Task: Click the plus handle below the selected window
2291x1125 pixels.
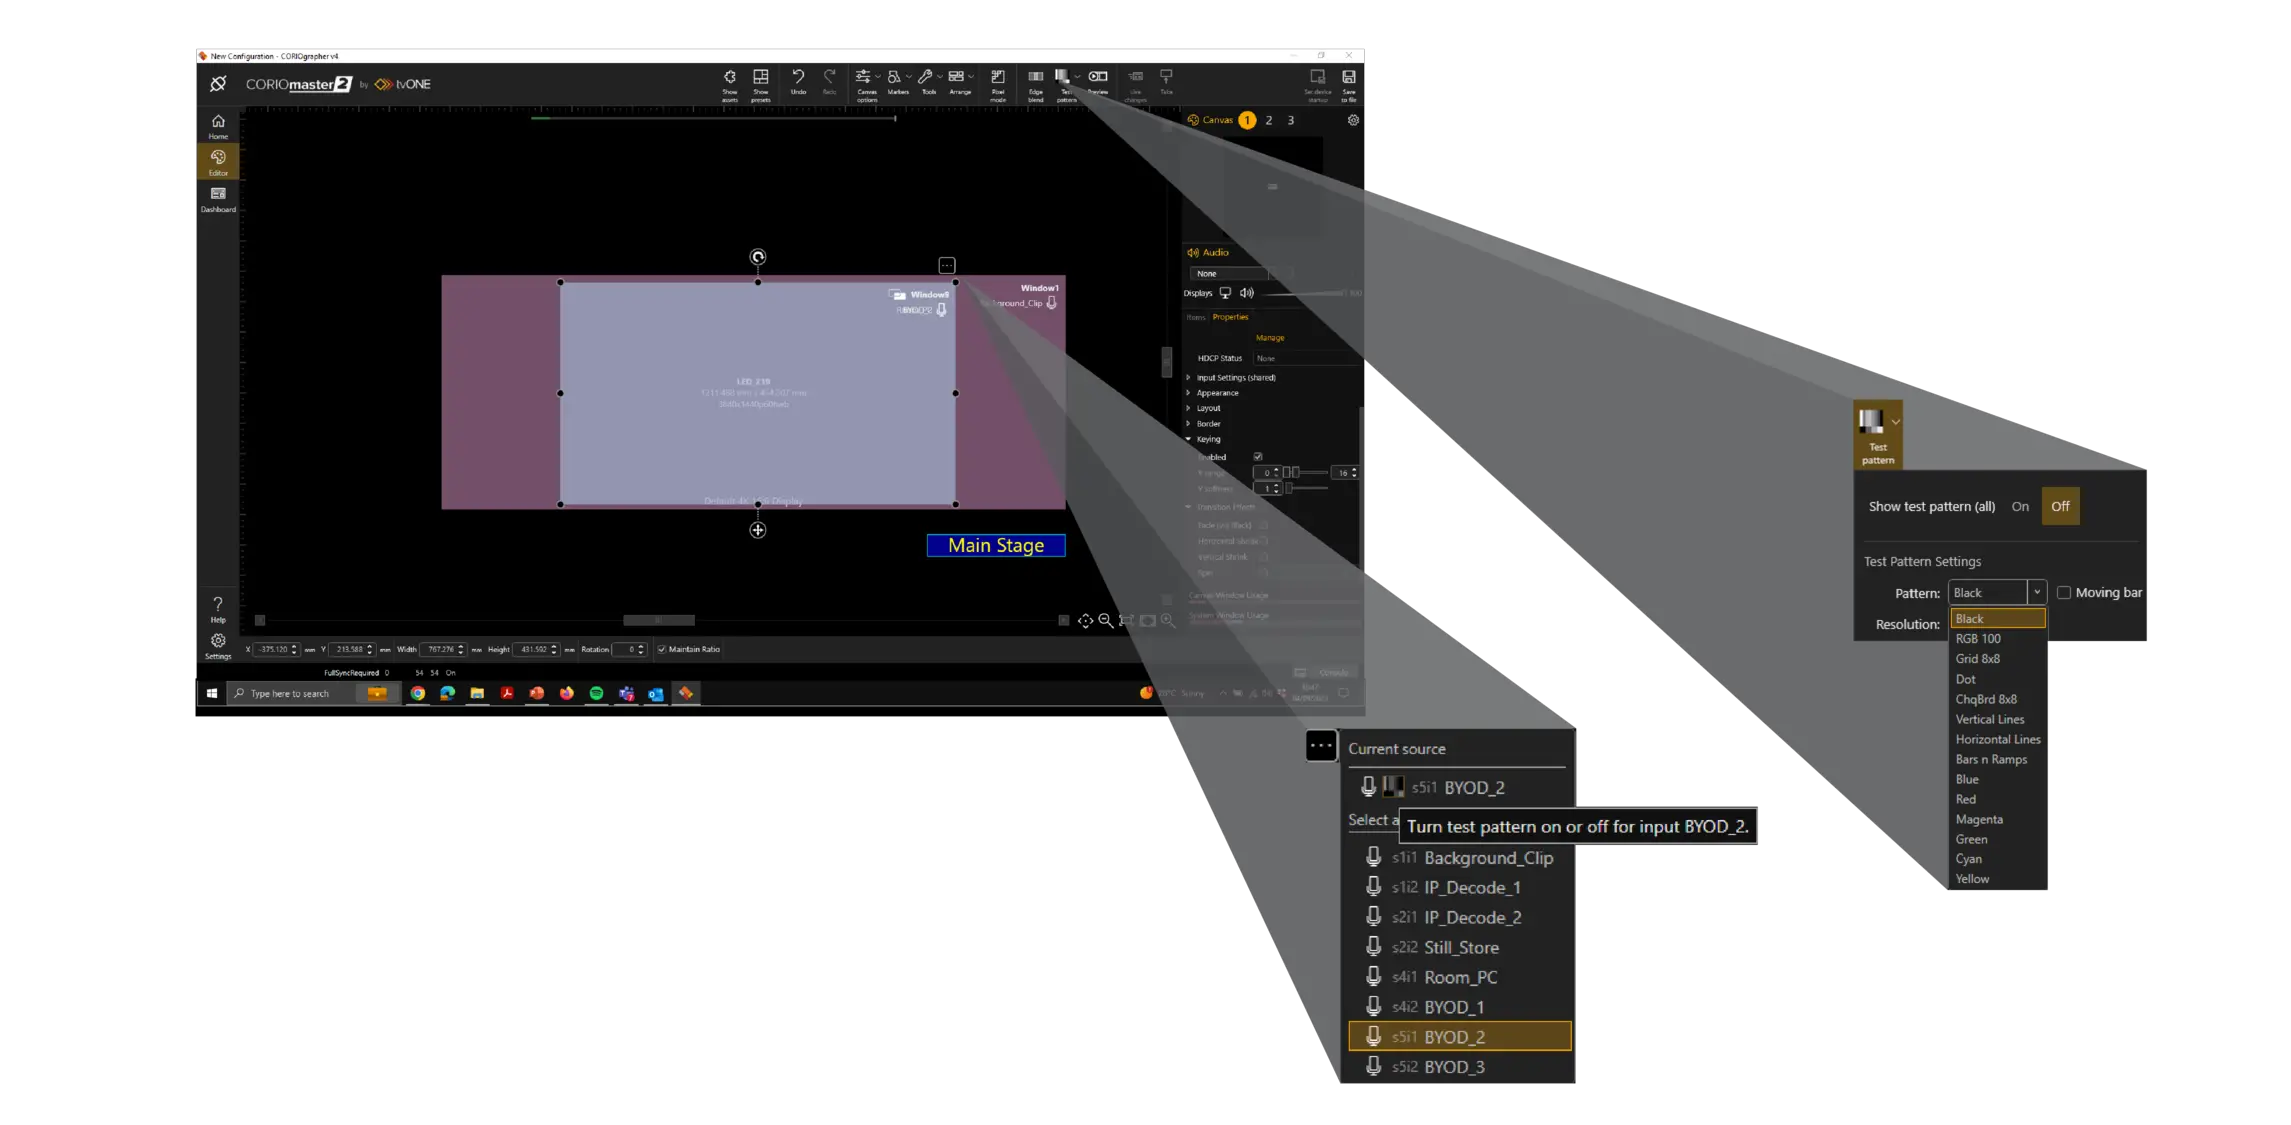Action: click(x=758, y=530)
